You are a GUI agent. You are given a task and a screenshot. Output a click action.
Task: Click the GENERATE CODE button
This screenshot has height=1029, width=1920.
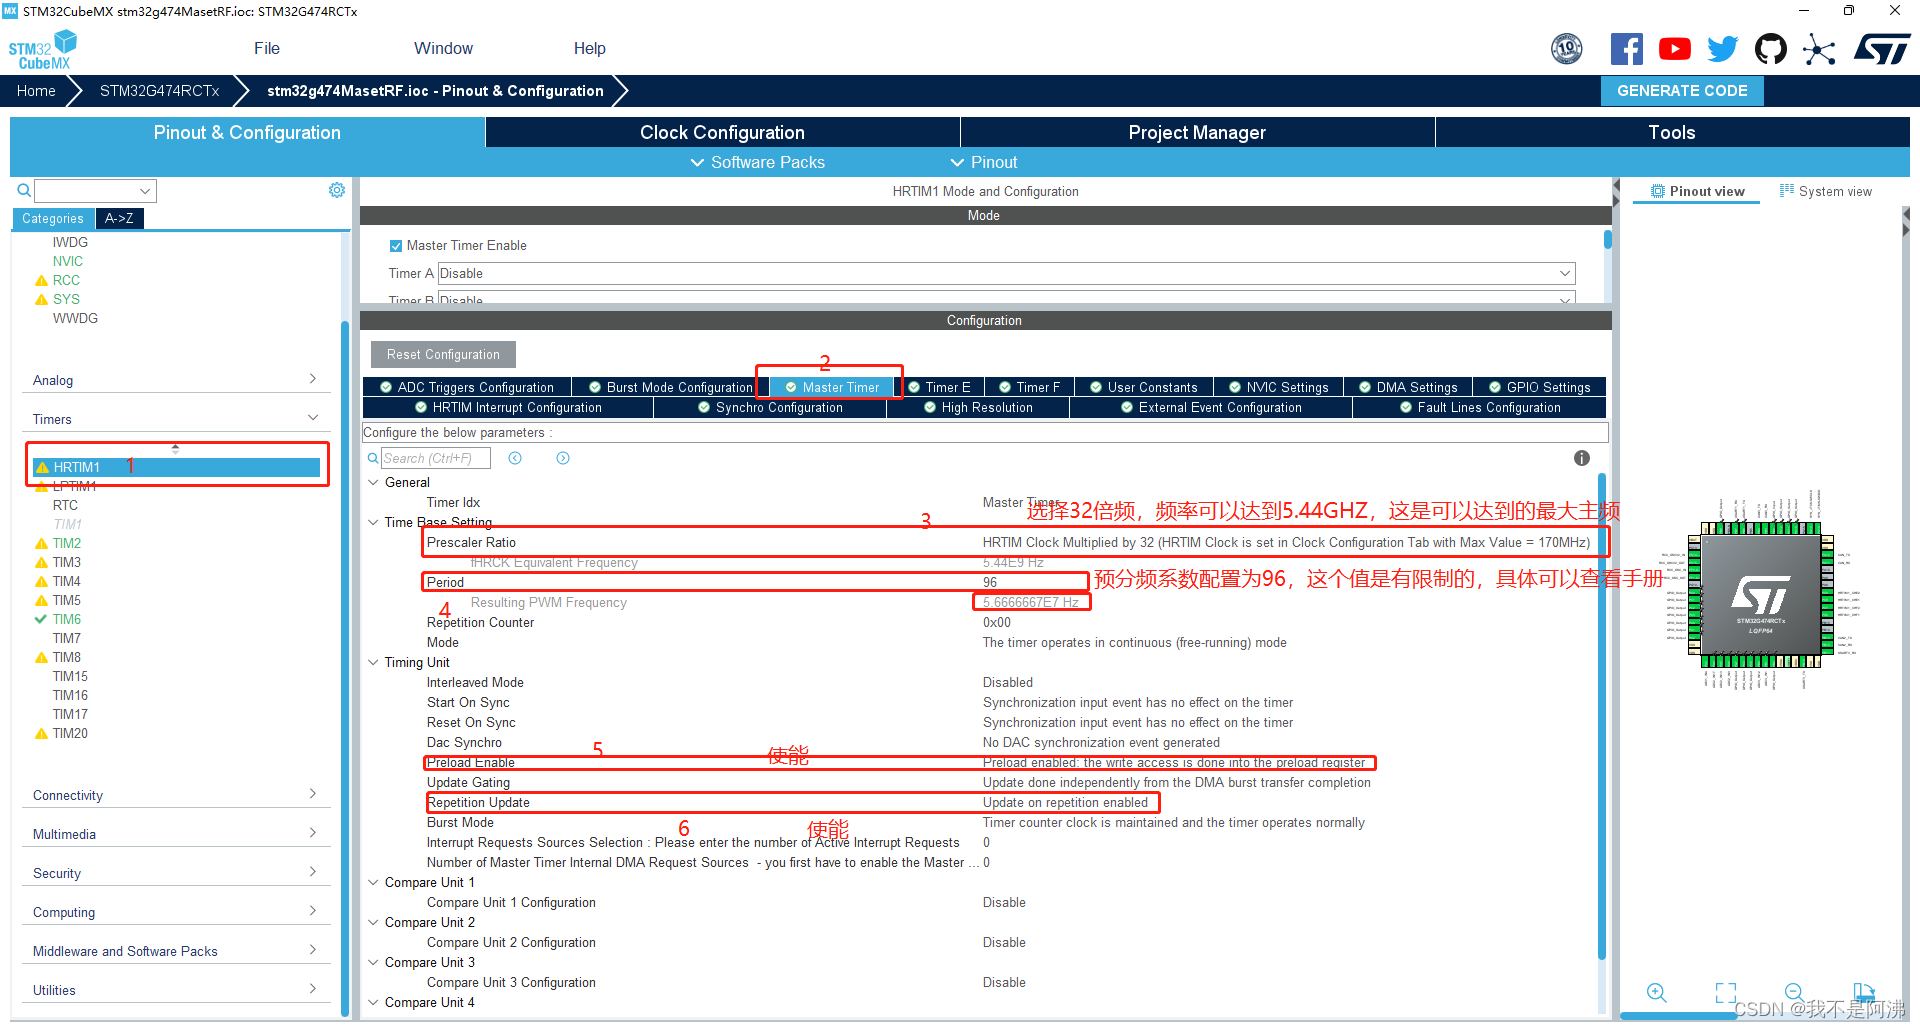[x=1682, y=91]
